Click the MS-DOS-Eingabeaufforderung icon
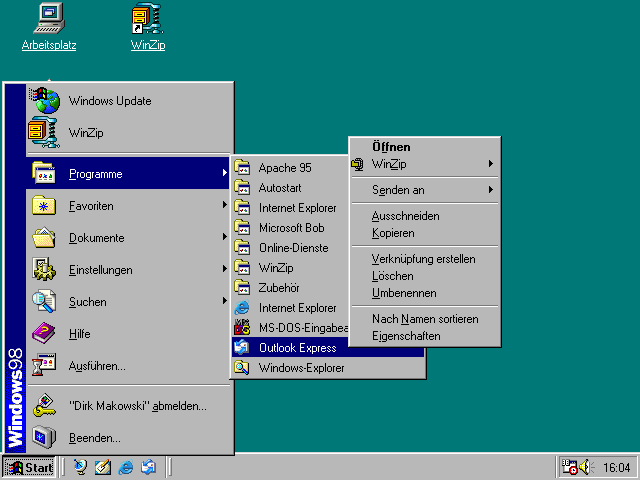This screenshot has width=640, height=480. coord(242,327)
